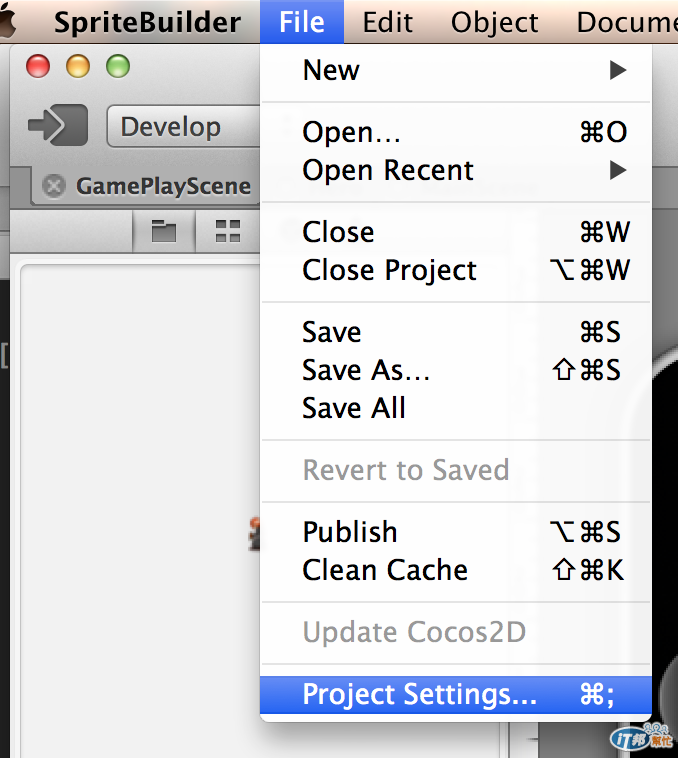Open the Apple menu

pyautogui.click(x=8, y=22)
